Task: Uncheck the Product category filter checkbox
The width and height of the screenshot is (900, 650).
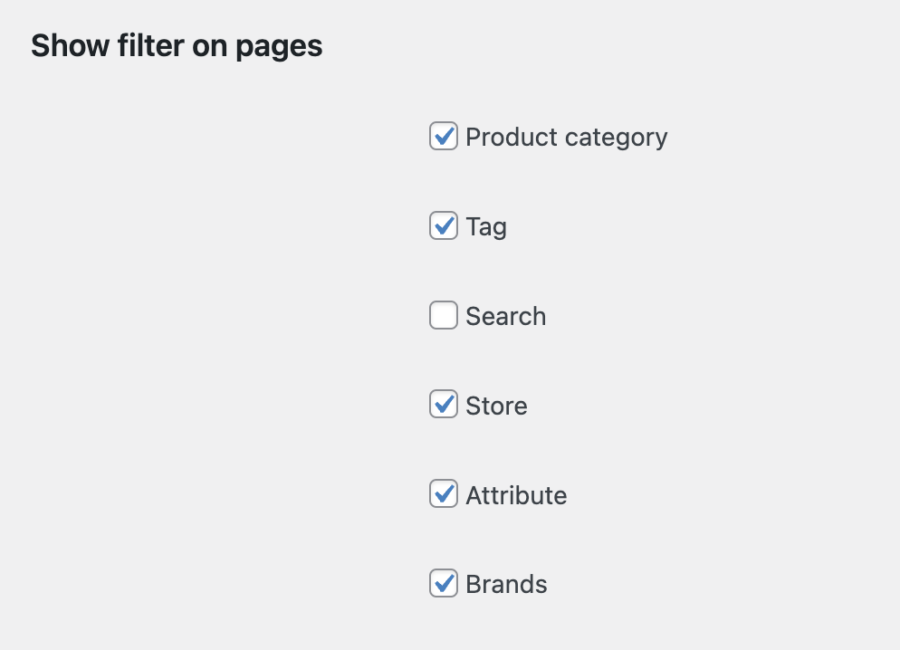Action: pos(443,137)
